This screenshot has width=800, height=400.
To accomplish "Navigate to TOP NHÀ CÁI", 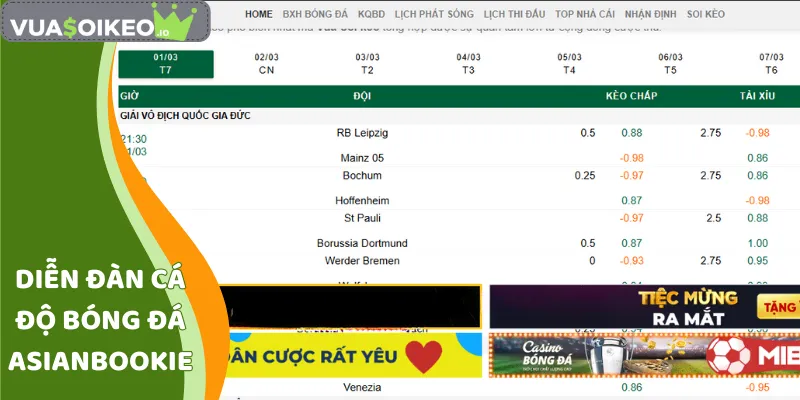I will [585, 15].
